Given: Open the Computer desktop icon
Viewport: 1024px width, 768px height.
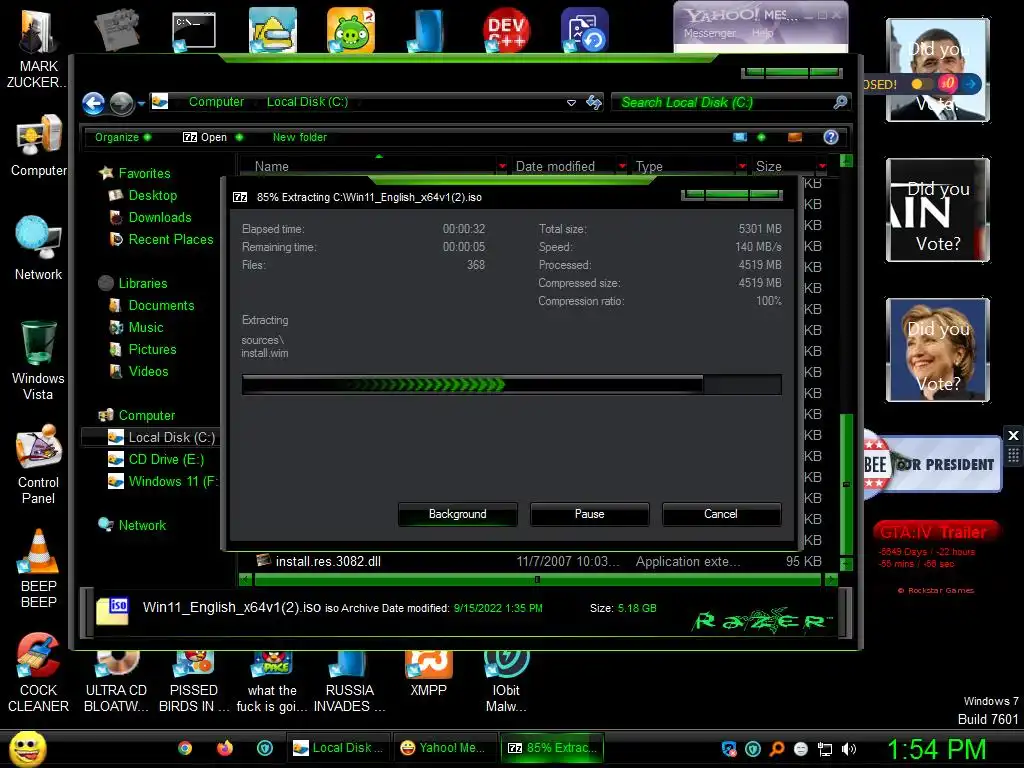Looking at the screenshot, I should pos(38,146).
